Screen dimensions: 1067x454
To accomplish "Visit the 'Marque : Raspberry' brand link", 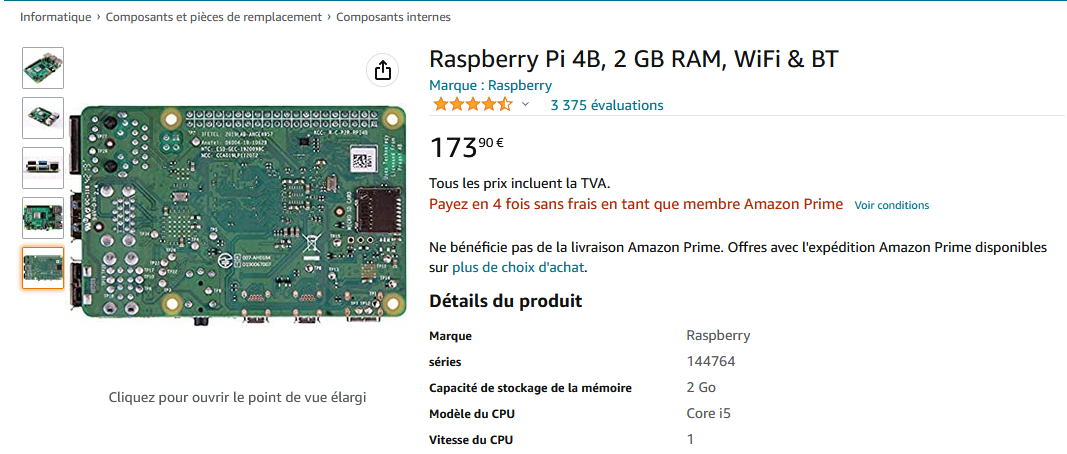I will click(x=490, y=85).
